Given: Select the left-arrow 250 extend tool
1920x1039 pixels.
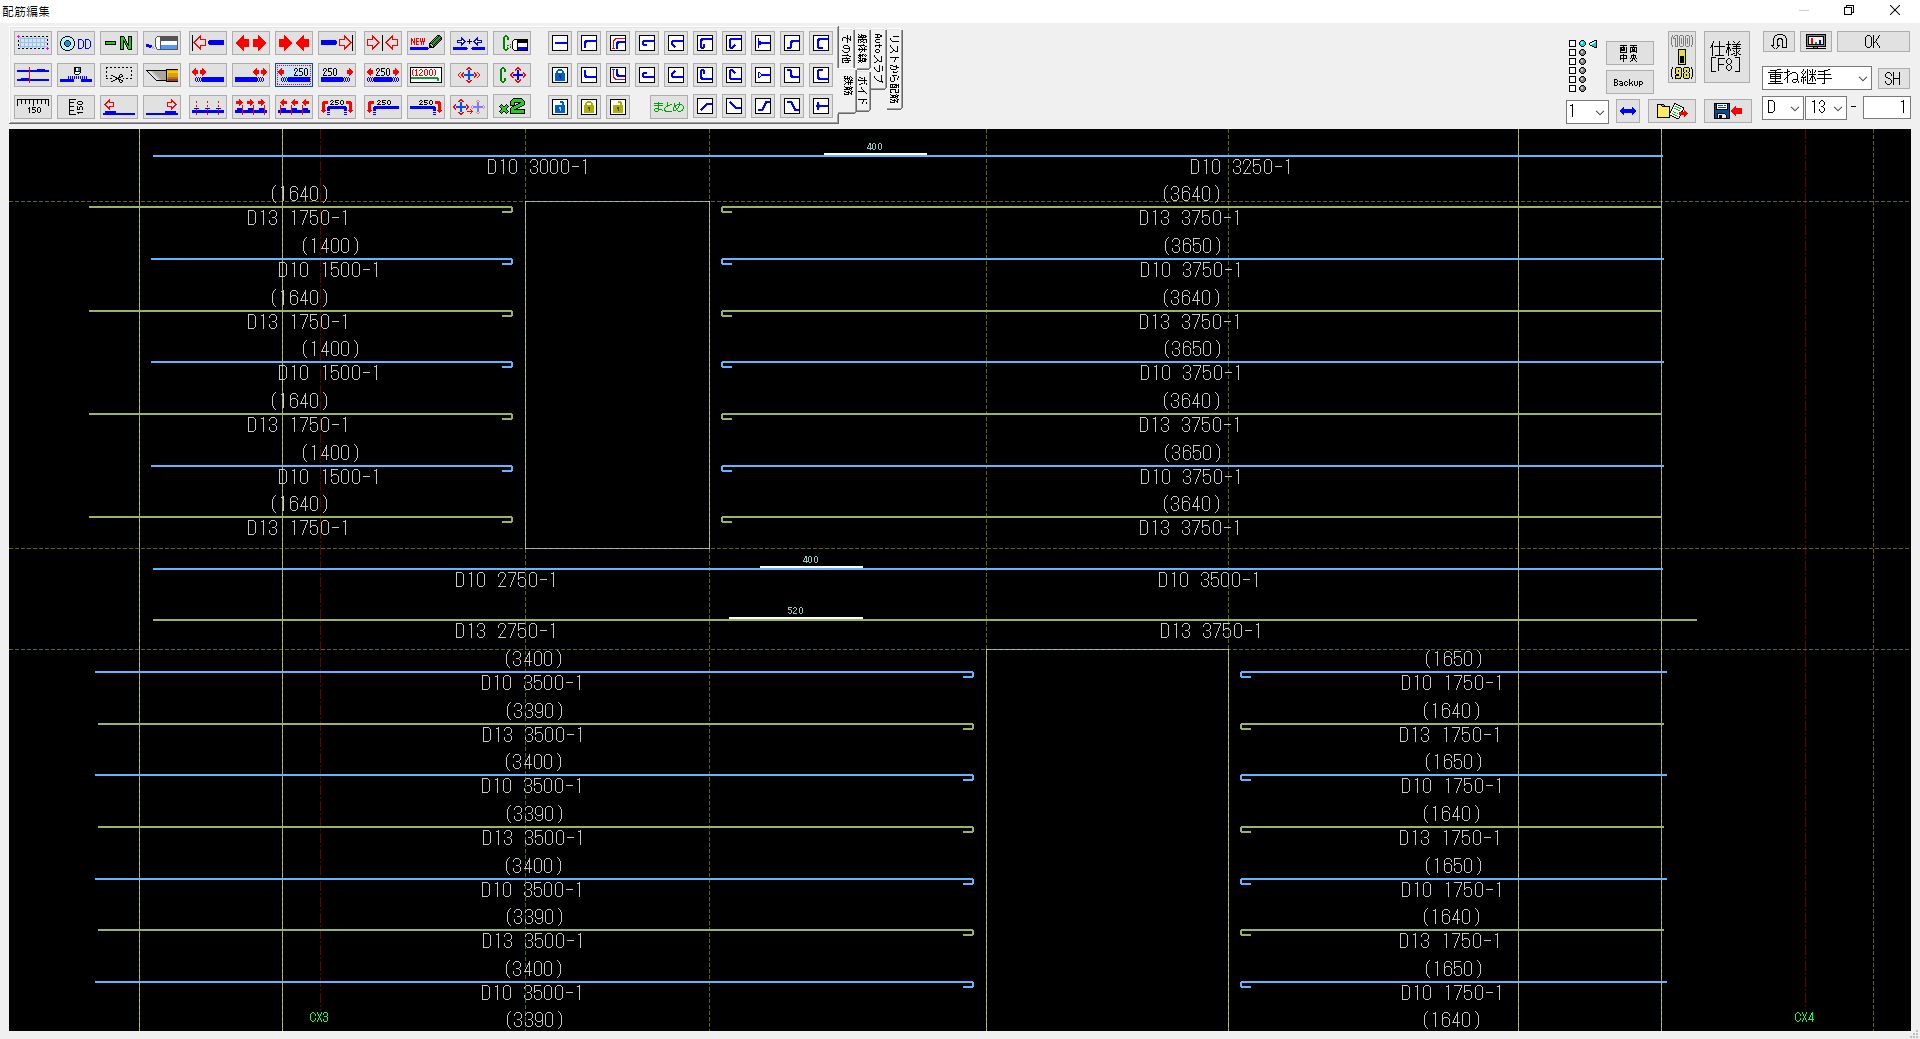Looking at the screenshot, I should coord(294,75).
